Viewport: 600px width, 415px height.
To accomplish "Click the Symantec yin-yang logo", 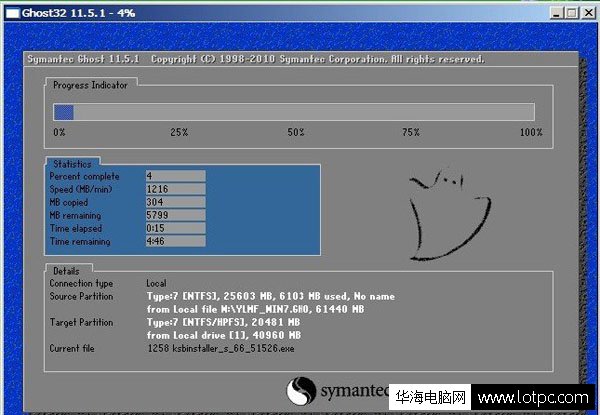I will click(x=301, y=391).
